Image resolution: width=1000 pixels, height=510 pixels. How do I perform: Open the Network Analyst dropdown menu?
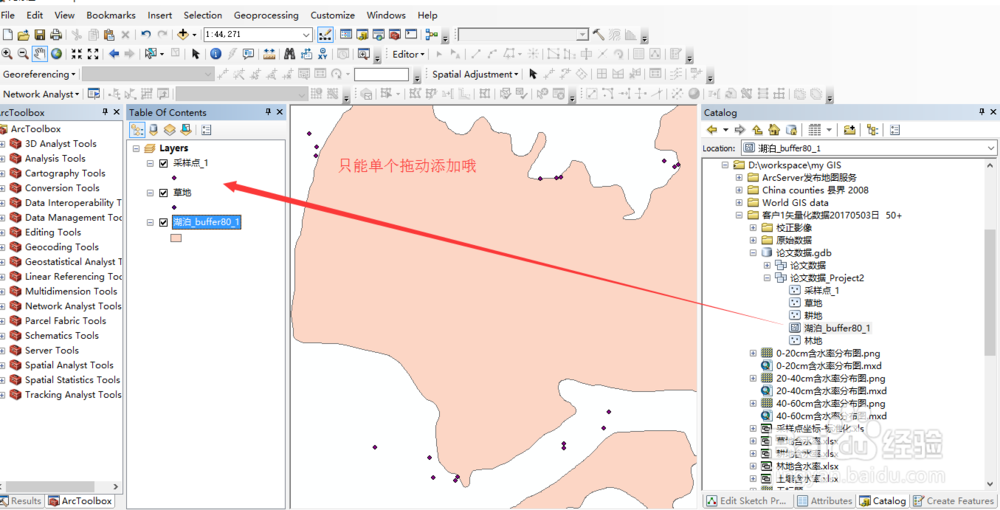coord(41,94)
